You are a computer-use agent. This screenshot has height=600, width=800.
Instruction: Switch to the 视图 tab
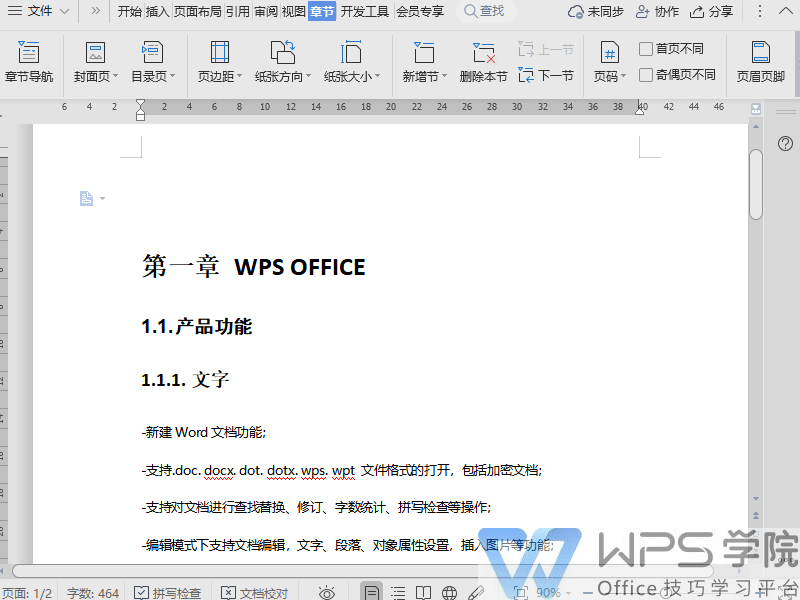[293, 11]
